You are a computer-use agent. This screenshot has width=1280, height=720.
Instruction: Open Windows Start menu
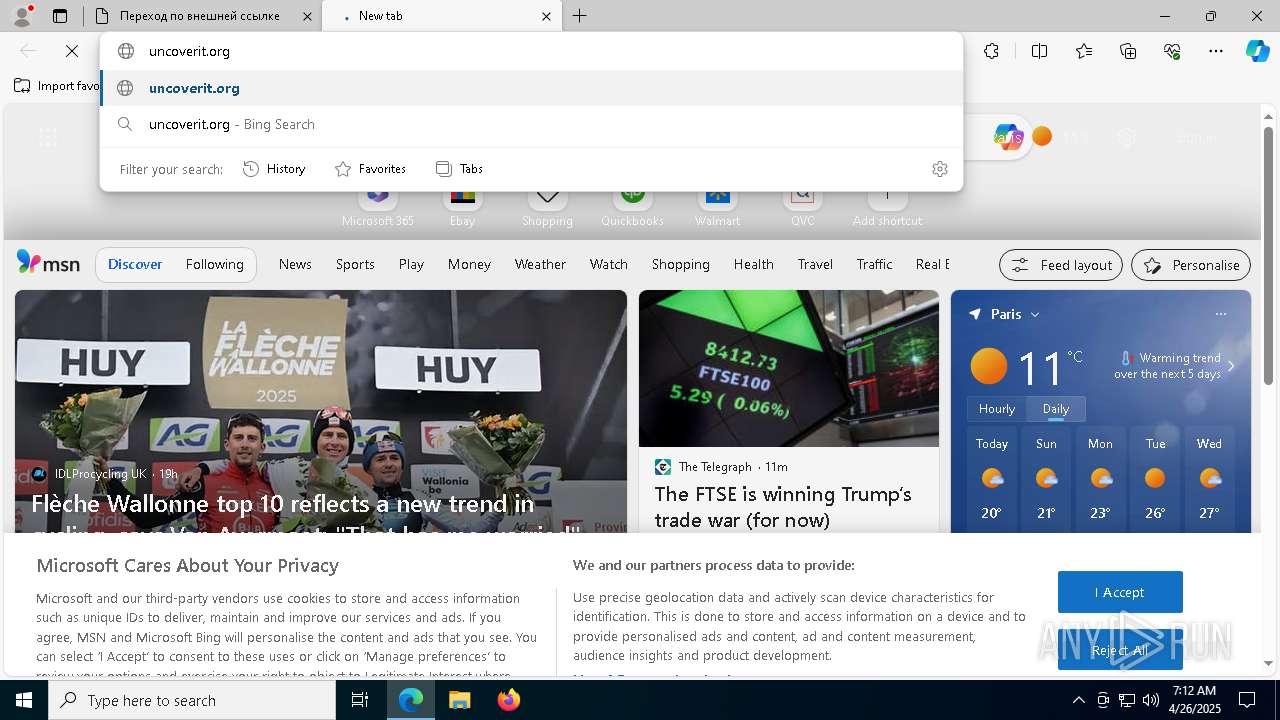(24, 700)
